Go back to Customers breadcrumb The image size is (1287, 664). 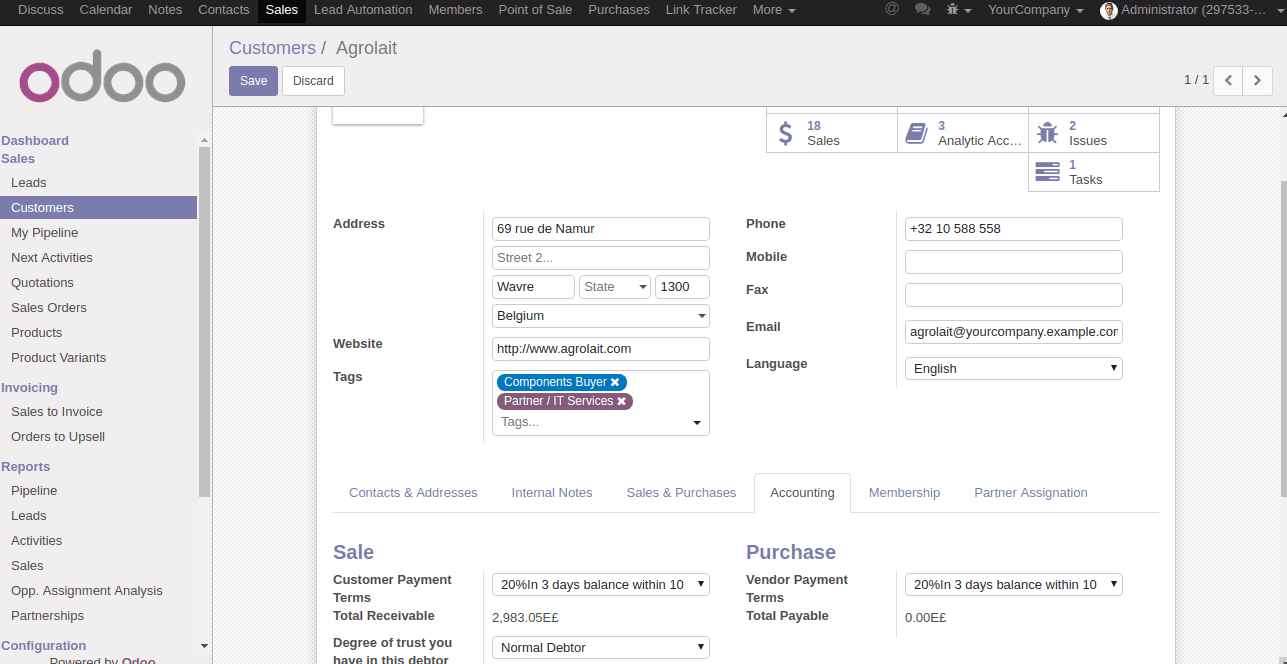tap(272, 48)
